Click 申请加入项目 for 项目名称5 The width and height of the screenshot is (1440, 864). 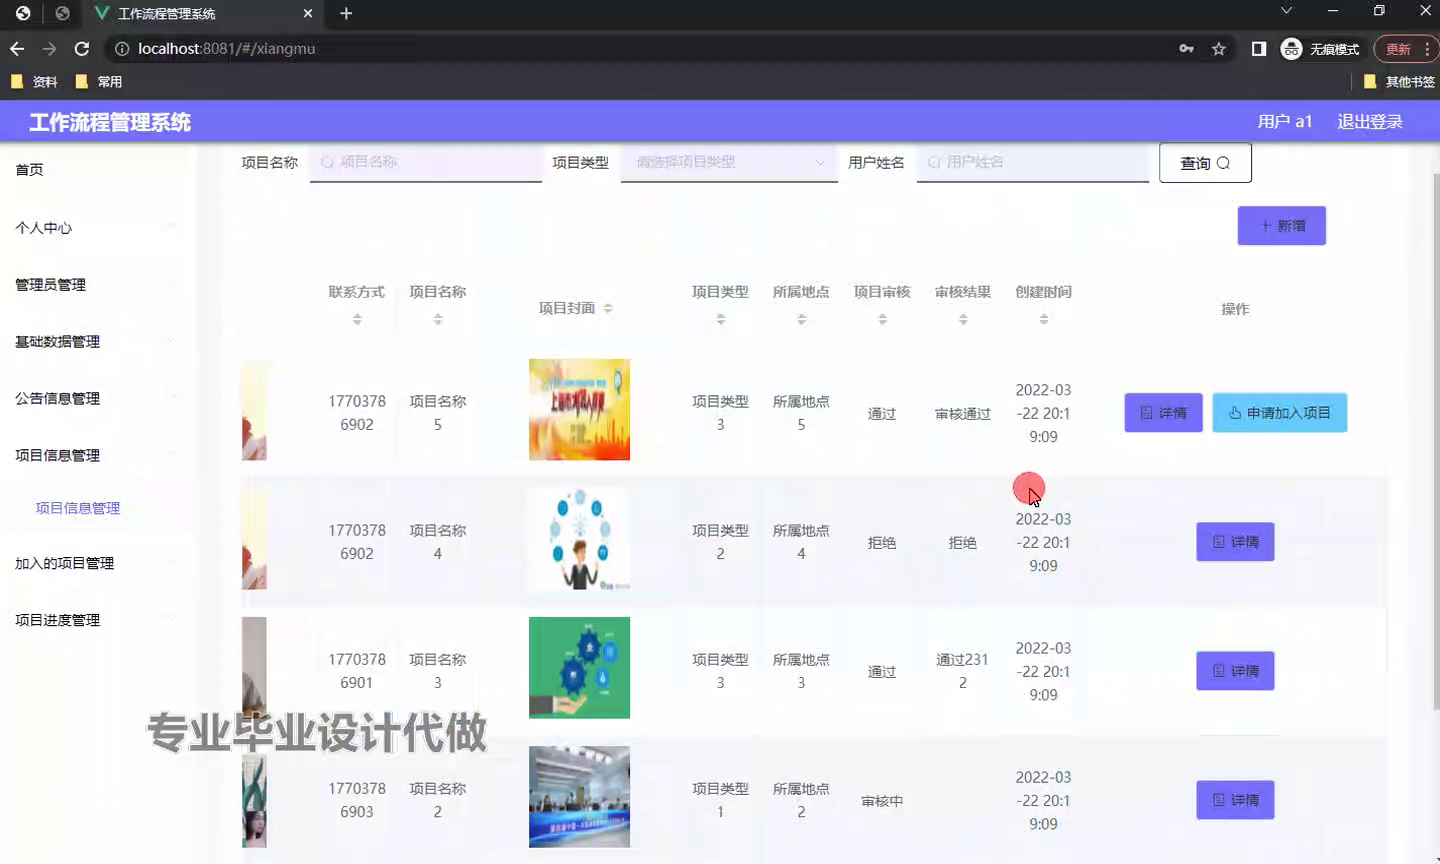click(1280, 413)
